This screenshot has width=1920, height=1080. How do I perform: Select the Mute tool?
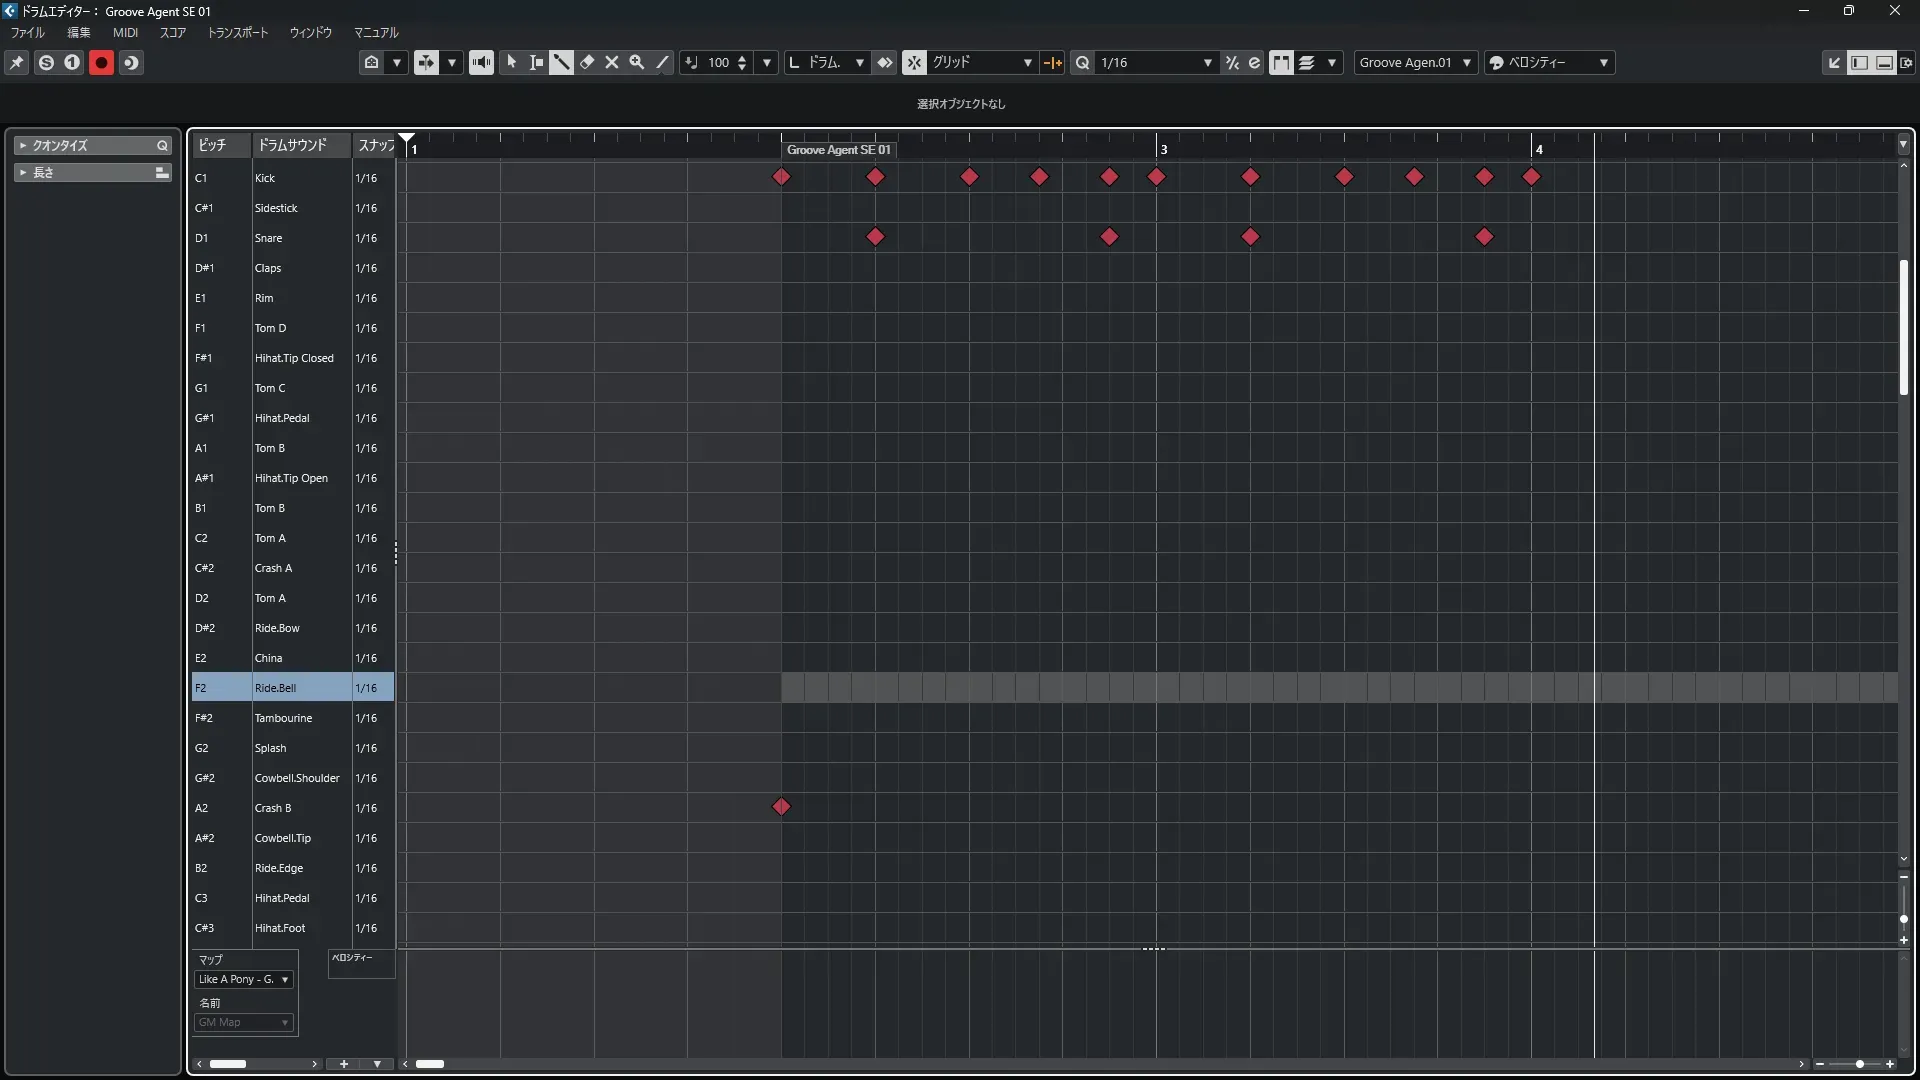[612, 62]
